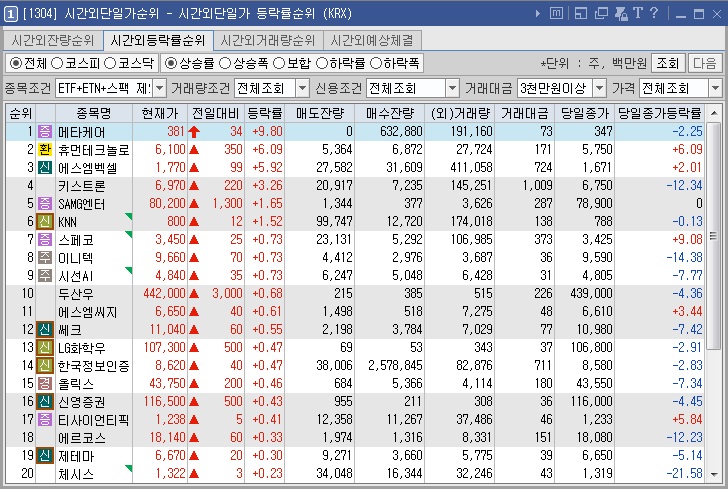The image size is (728, 489).
Task: Sort by the 거래대금 column header
Action: 525,113
